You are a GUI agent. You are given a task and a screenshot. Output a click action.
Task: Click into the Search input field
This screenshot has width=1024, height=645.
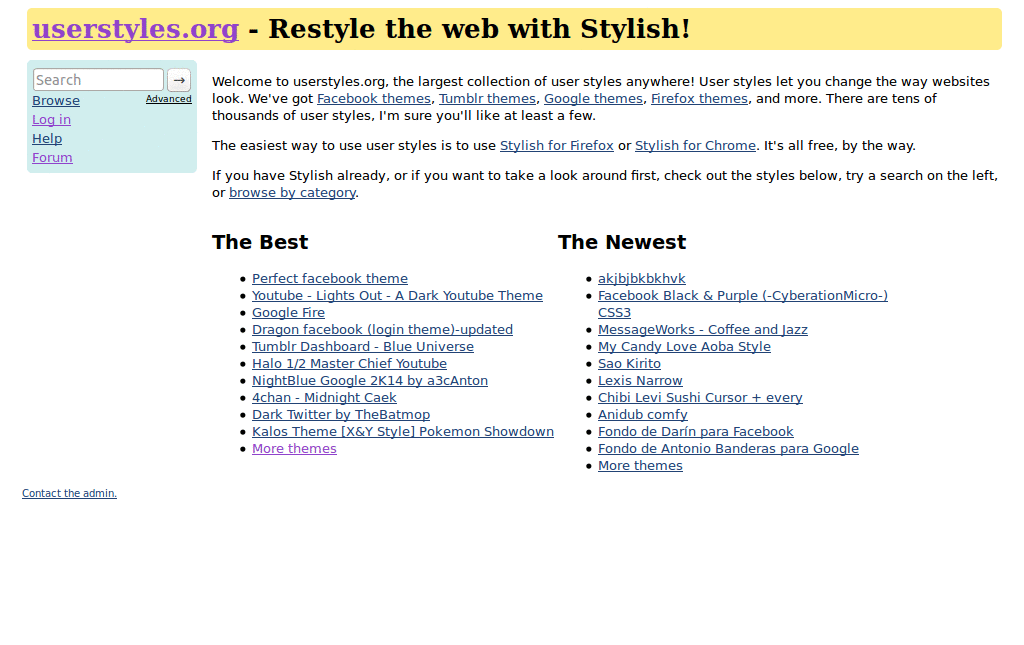98,80
